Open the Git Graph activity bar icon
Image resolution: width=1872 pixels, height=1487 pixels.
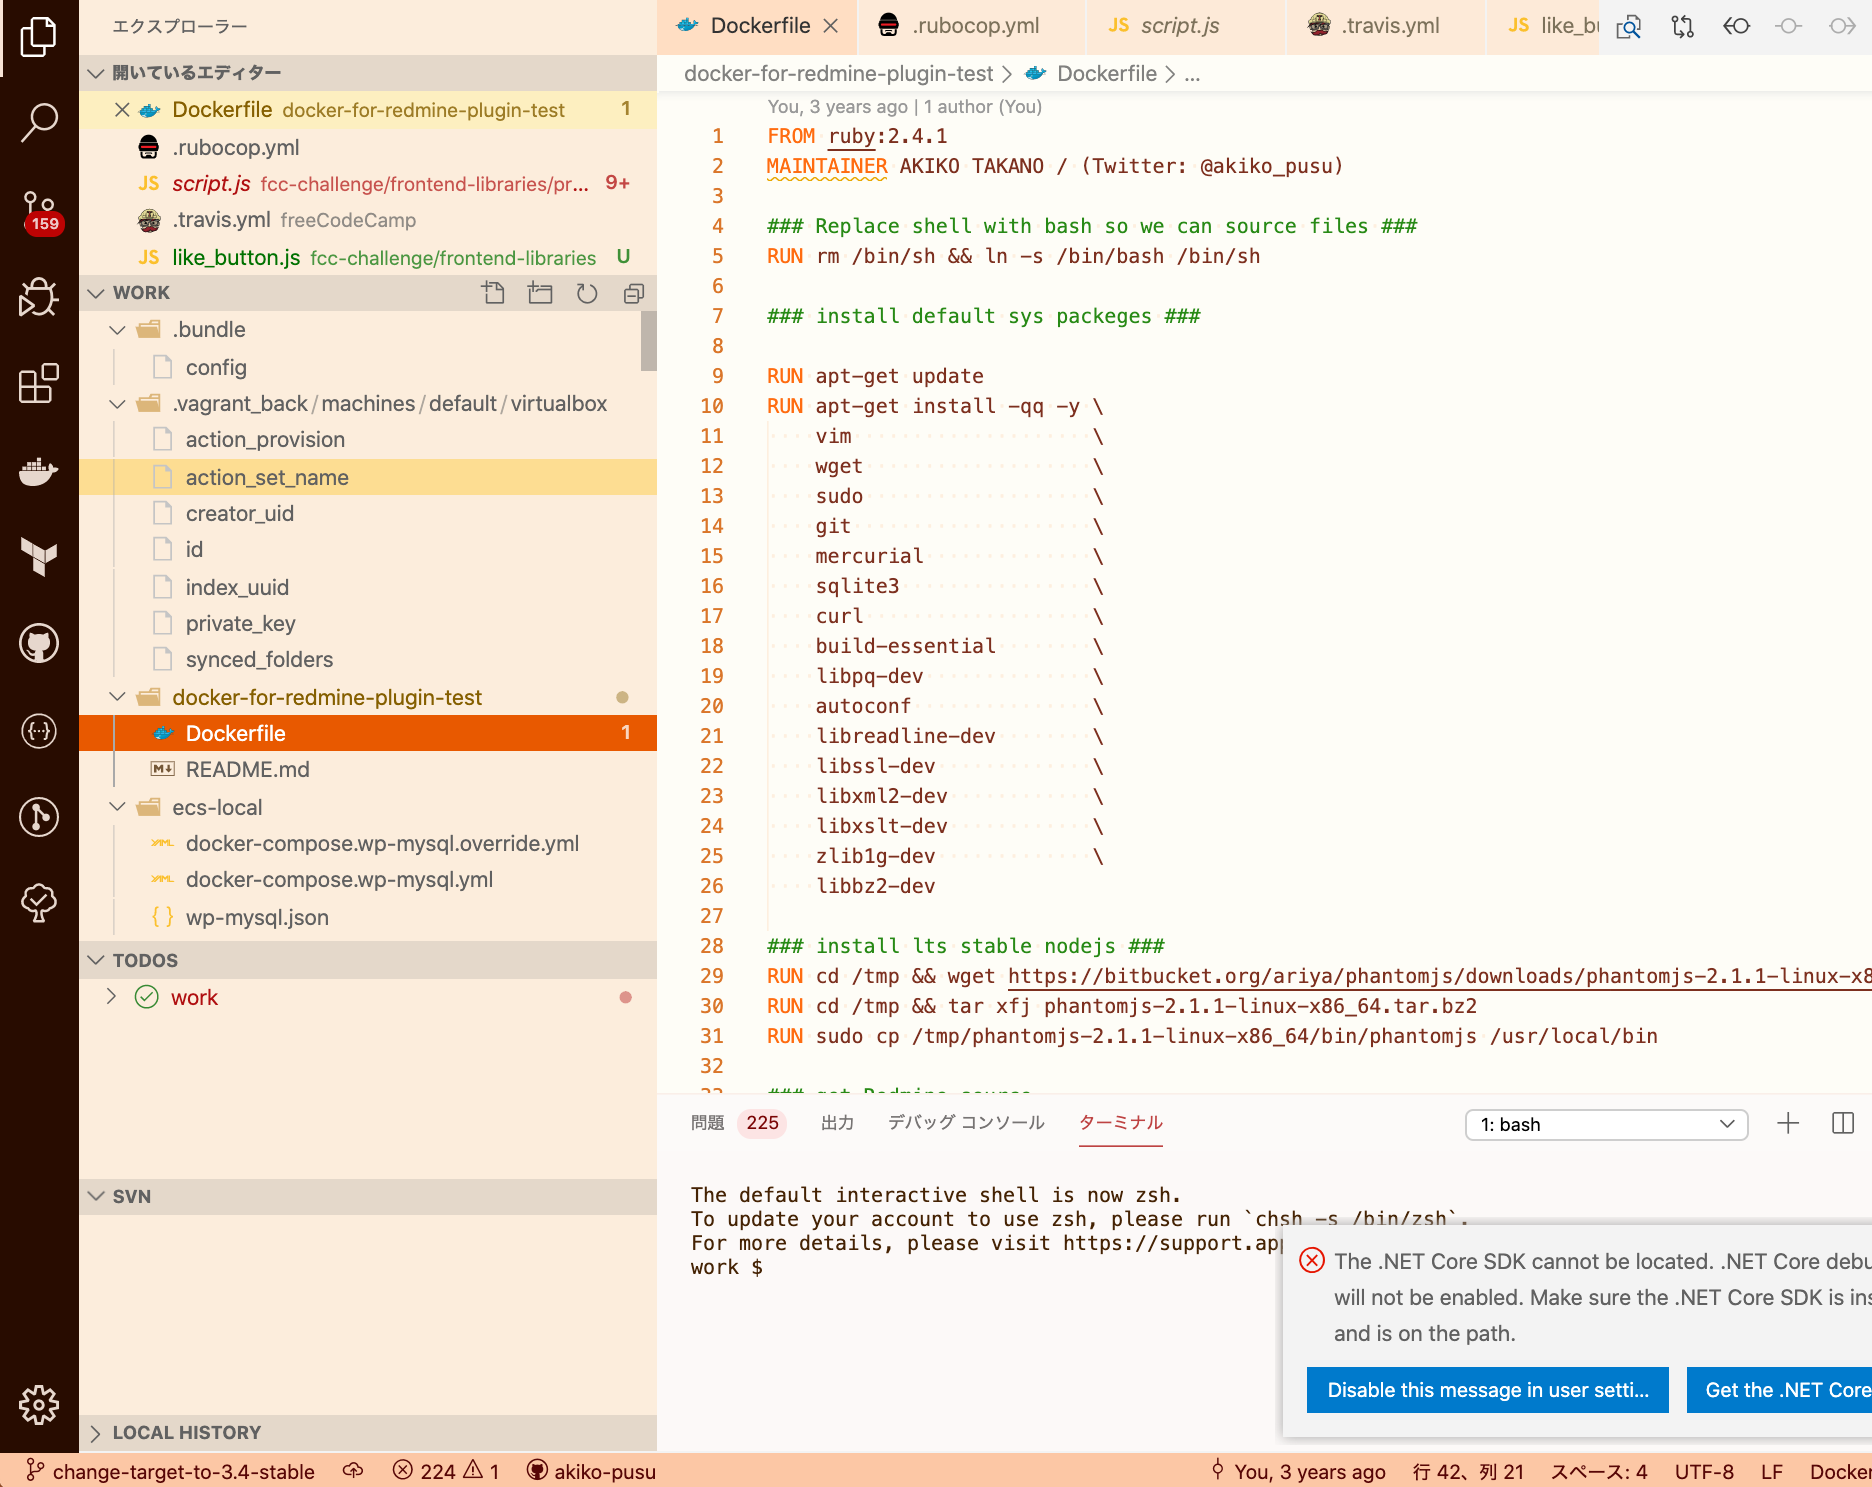point(39,817)
